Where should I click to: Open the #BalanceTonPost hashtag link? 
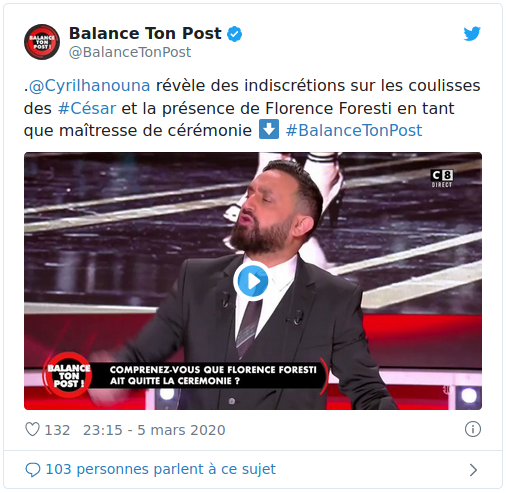click(x=354, y=130)
